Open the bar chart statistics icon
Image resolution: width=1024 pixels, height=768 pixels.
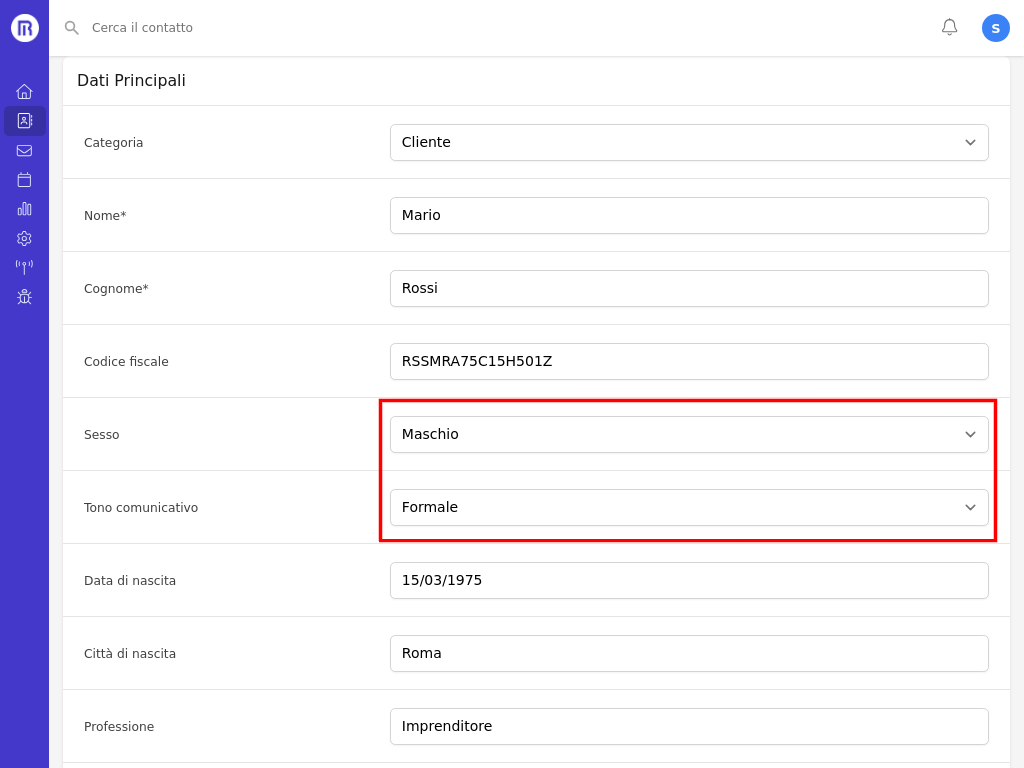point(24,209)
